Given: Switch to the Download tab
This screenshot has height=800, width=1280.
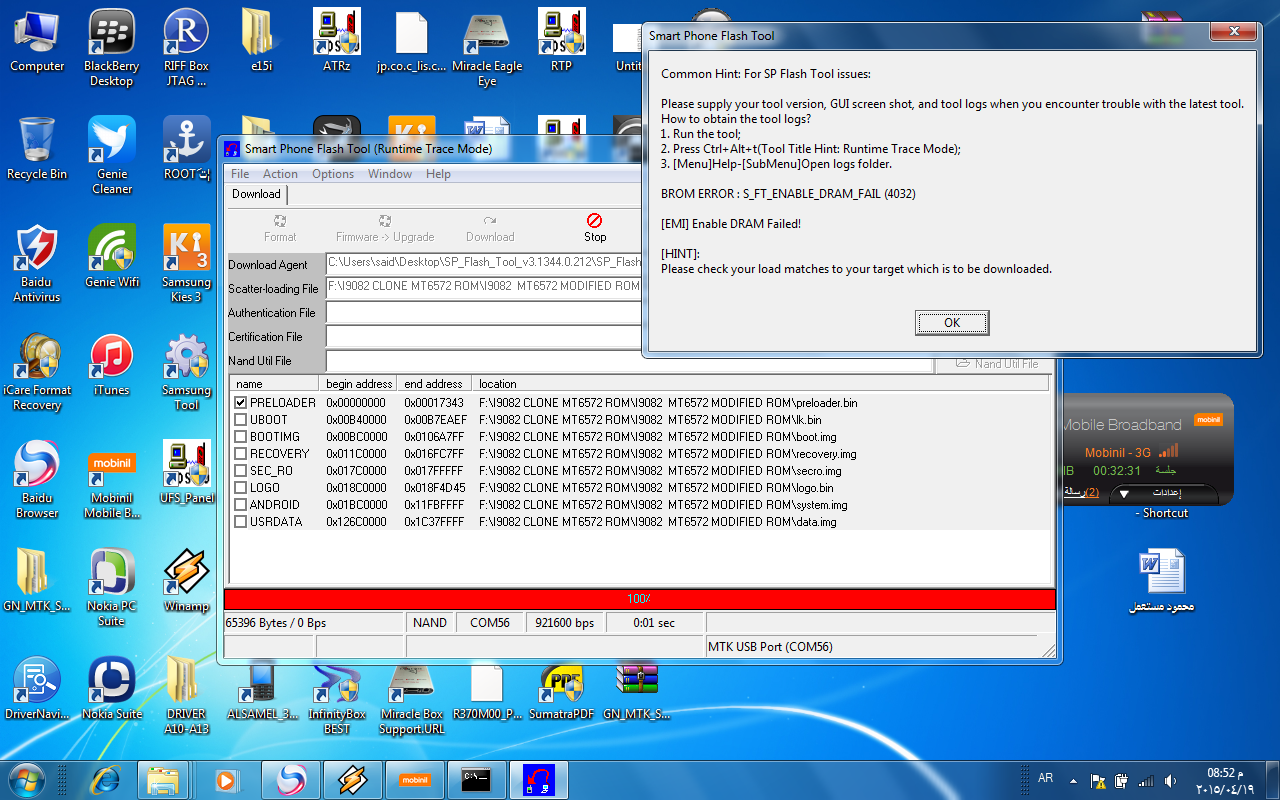Looking at the screenshot, I should point(256,194).
